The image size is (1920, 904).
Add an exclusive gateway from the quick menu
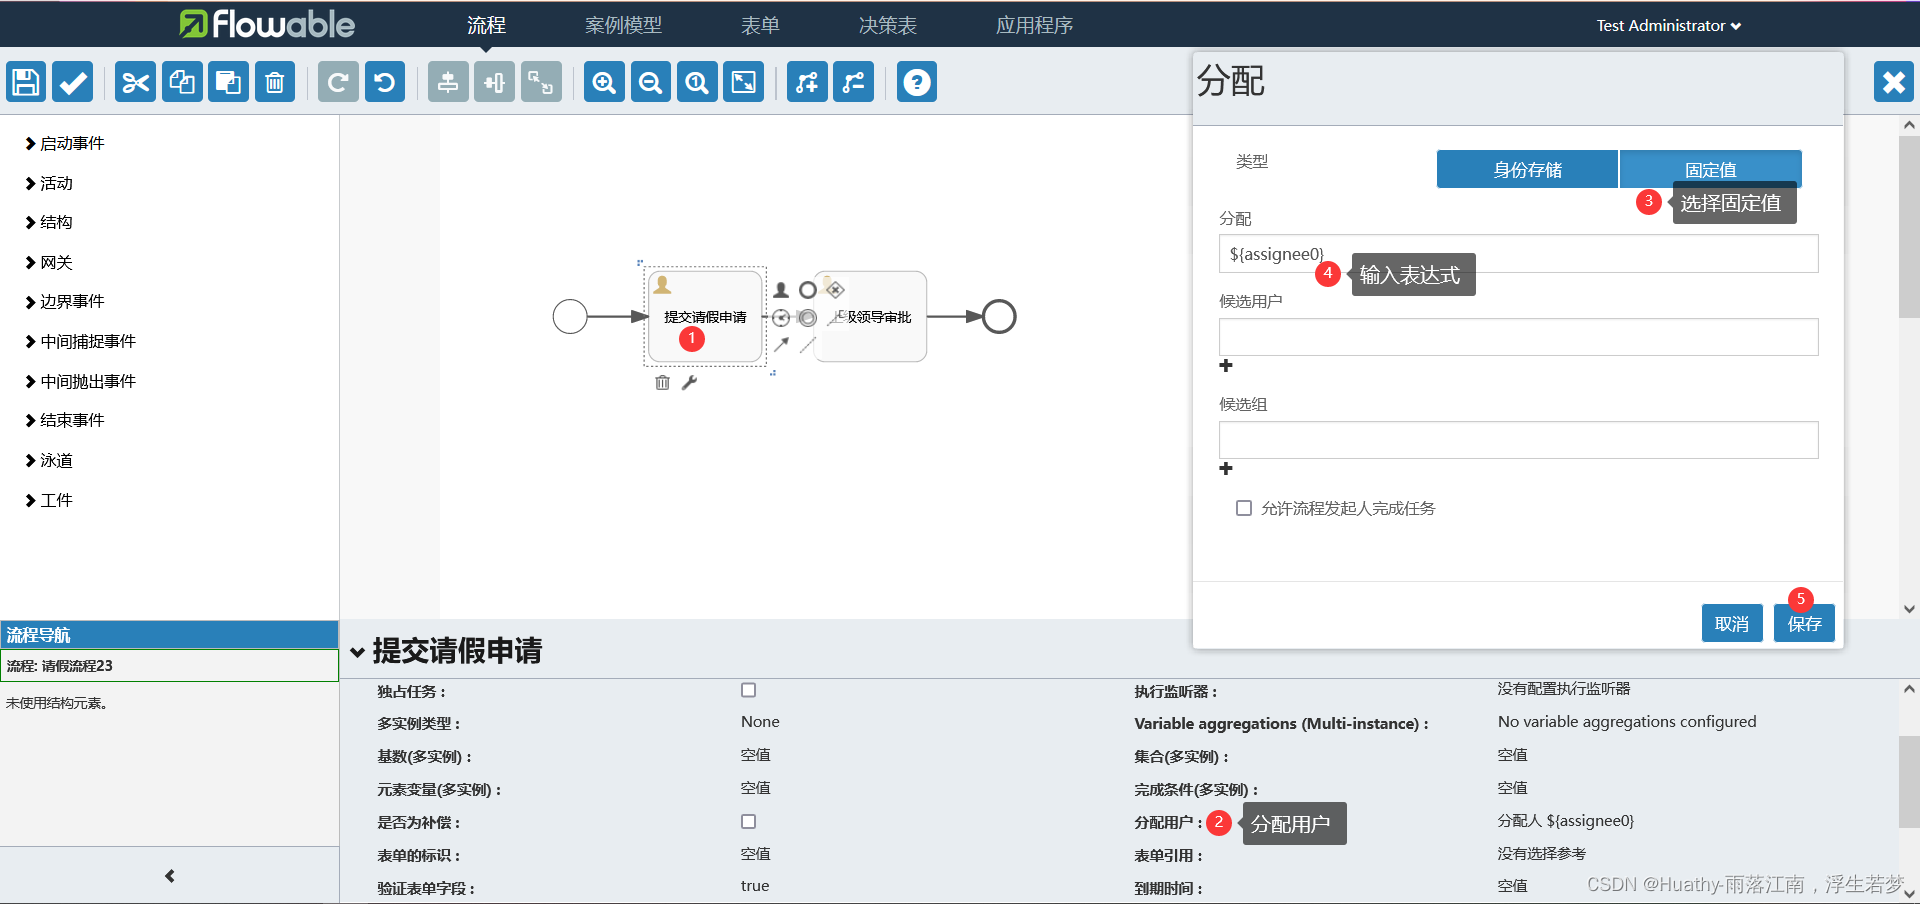click(x=835, y=290)
